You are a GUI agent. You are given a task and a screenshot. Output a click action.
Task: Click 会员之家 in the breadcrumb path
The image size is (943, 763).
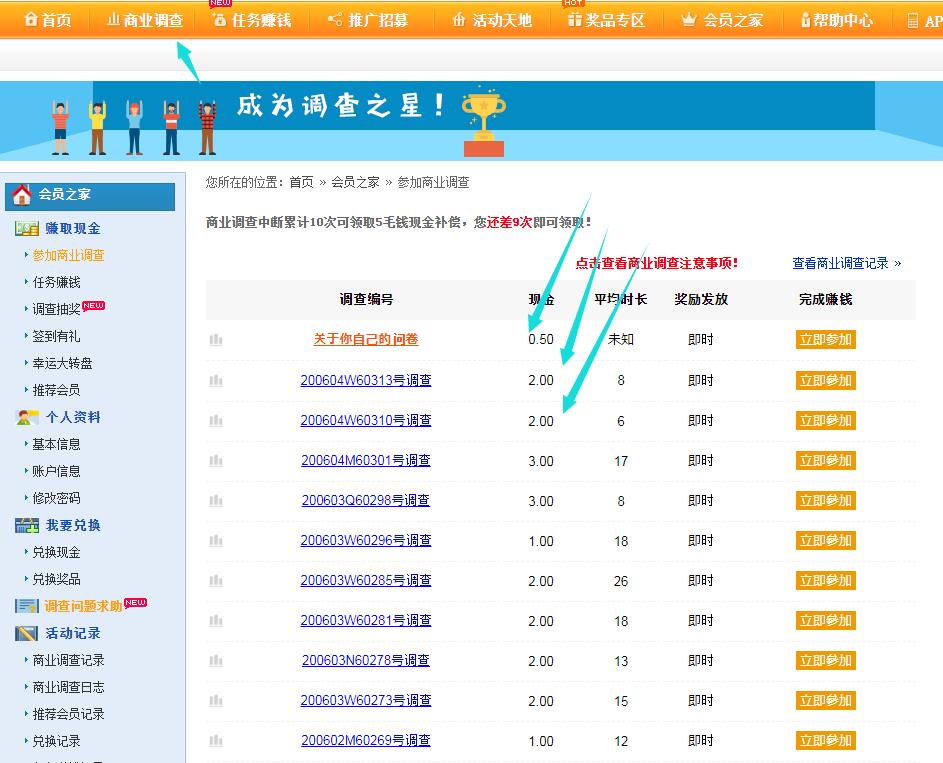click(355, 182)
